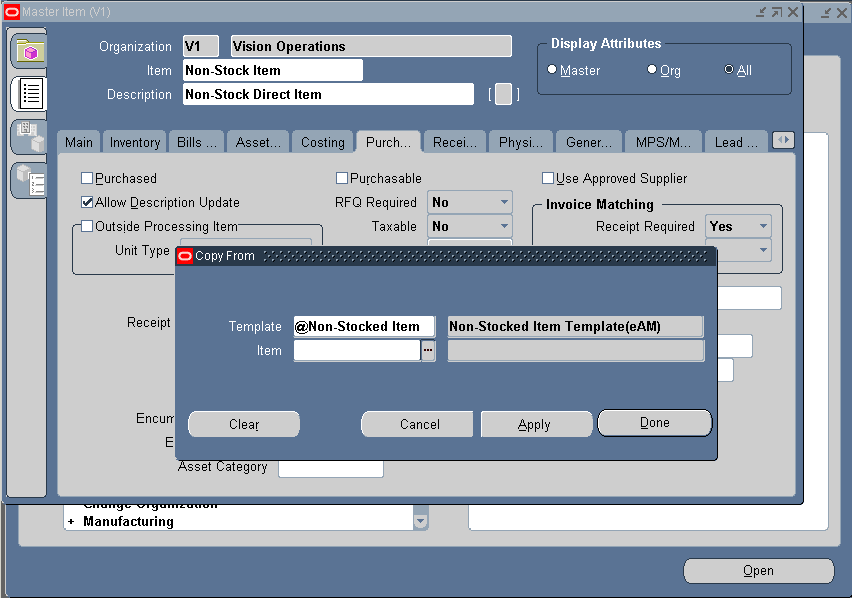Expand the Manufacturing tree node
The height and width of the screenshot is (598, 852).
point(71,521)
